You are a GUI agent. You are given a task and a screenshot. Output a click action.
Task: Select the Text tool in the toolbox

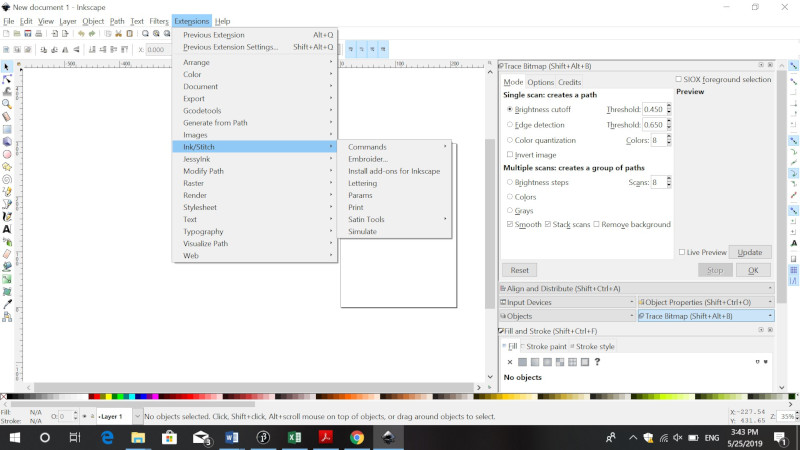(x=7, y=229)
